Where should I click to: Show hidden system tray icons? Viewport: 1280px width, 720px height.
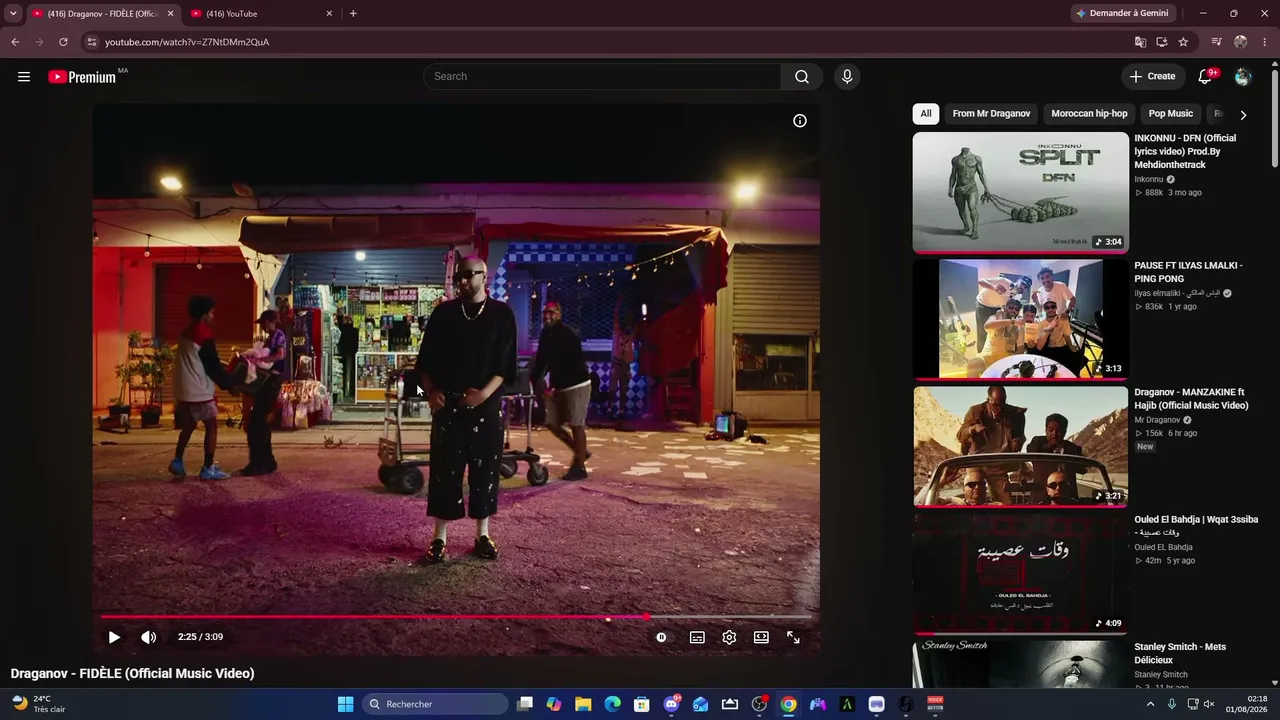pos(1150,704)
